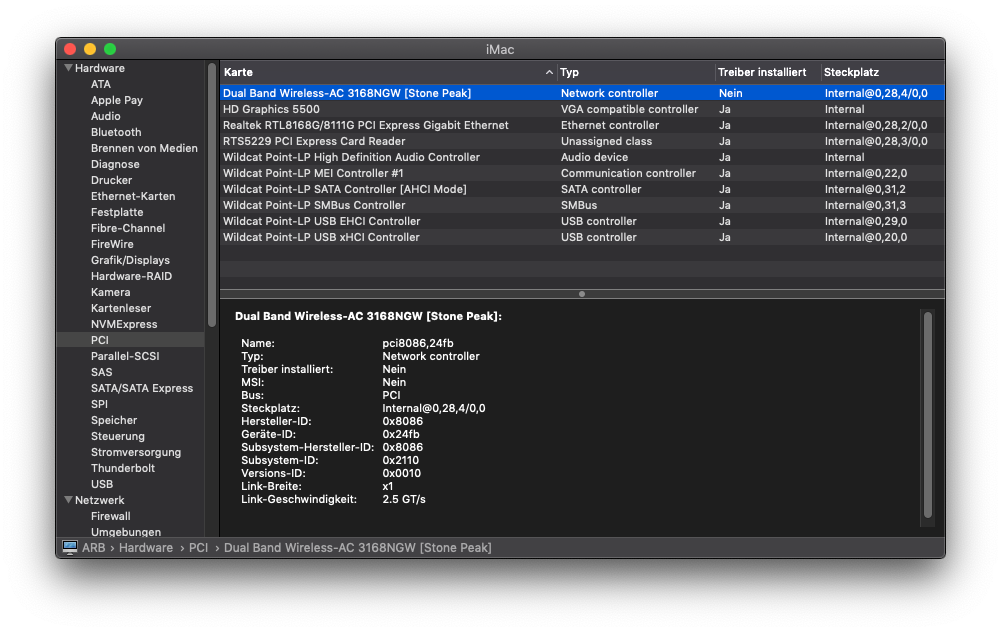The height and width of the screenshot is (632, 1001).
Task: Click the computer icon in path bar
Action: click(x=70, y=548)
